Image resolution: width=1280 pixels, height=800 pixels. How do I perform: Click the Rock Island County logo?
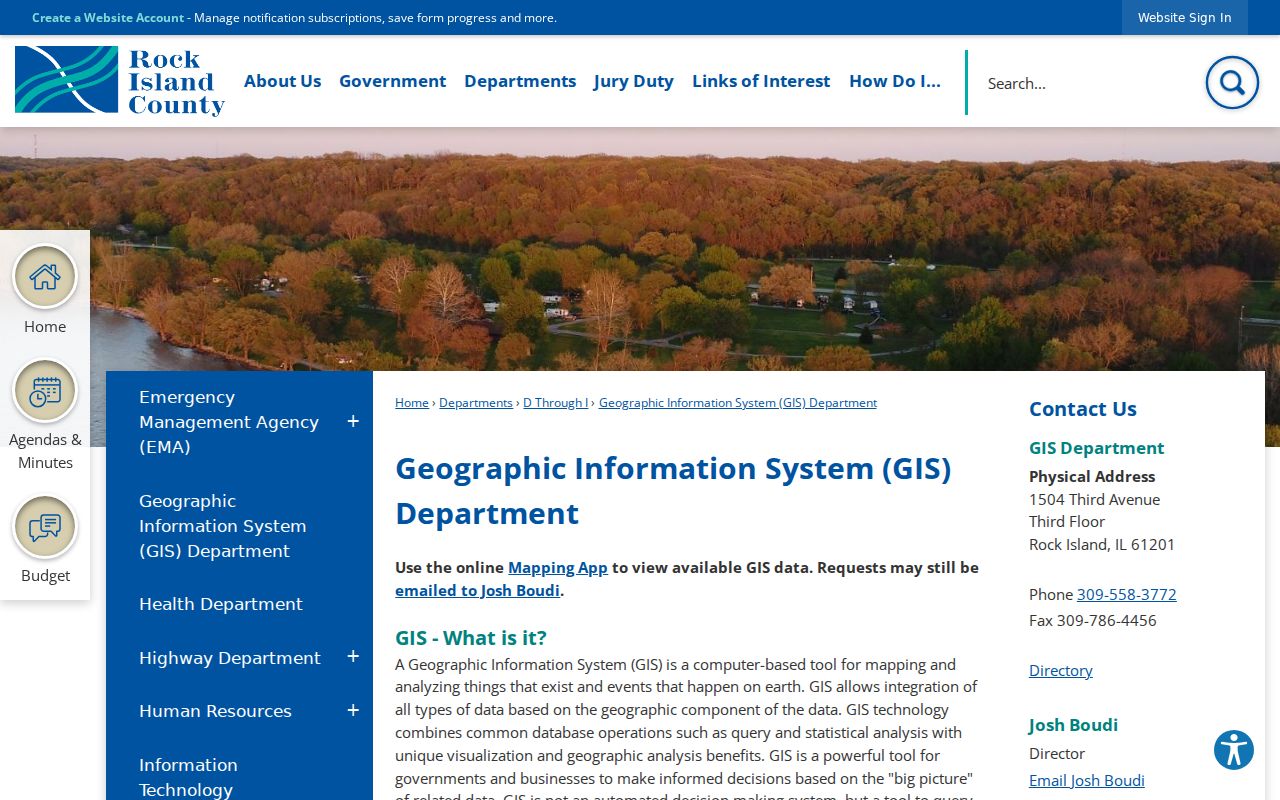point(120,80)
